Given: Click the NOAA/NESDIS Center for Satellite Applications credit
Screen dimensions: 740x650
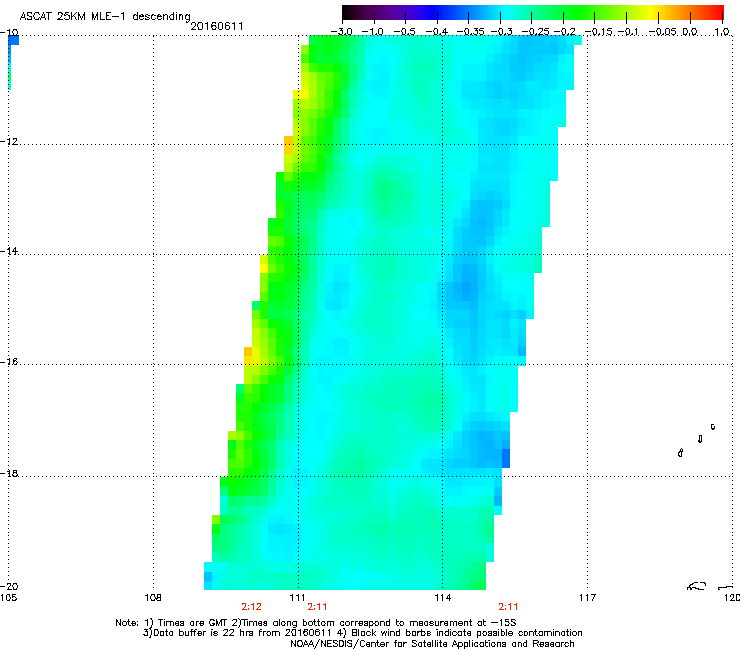Looking at the screenshot, I should click(432, 644).
